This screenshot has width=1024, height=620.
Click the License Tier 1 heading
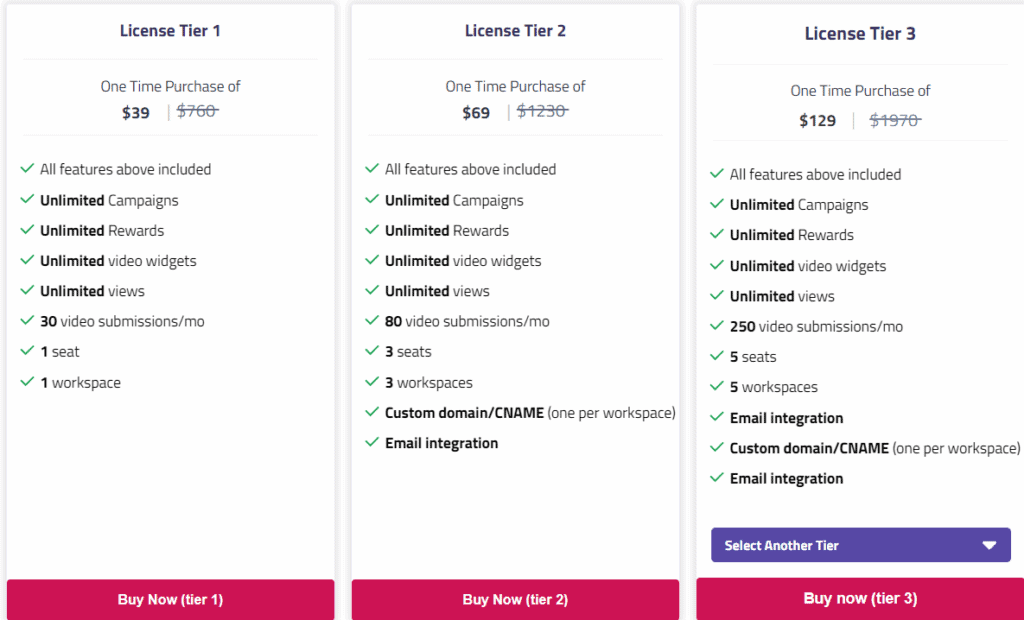point(170,31)
